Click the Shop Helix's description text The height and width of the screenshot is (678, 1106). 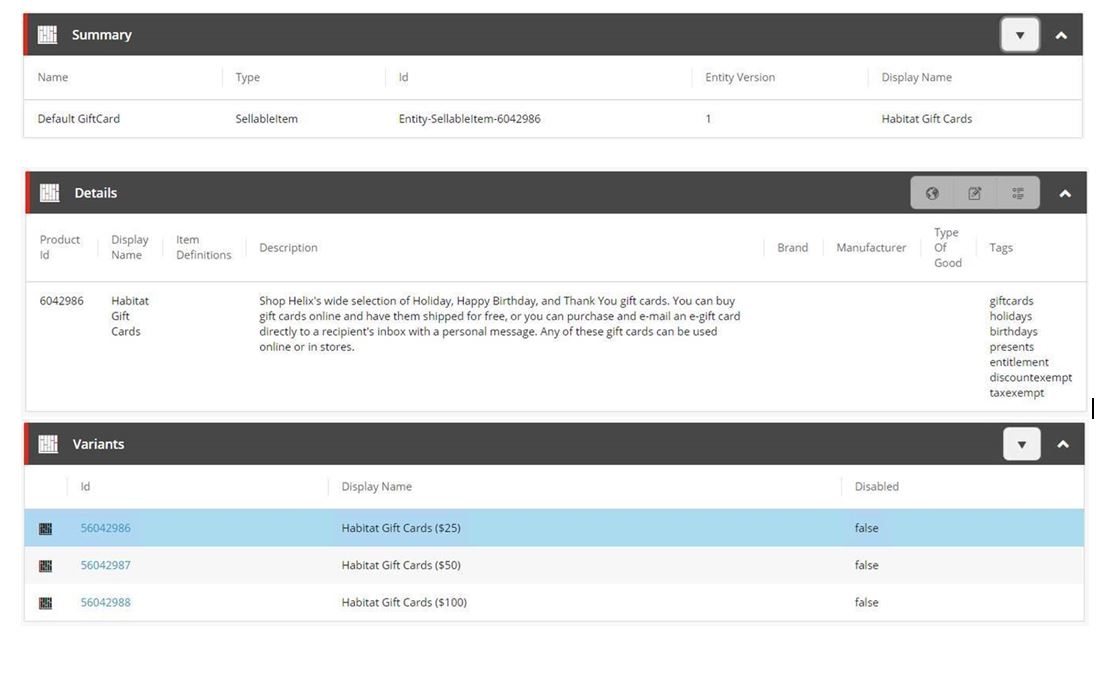[x=499, y=324]
